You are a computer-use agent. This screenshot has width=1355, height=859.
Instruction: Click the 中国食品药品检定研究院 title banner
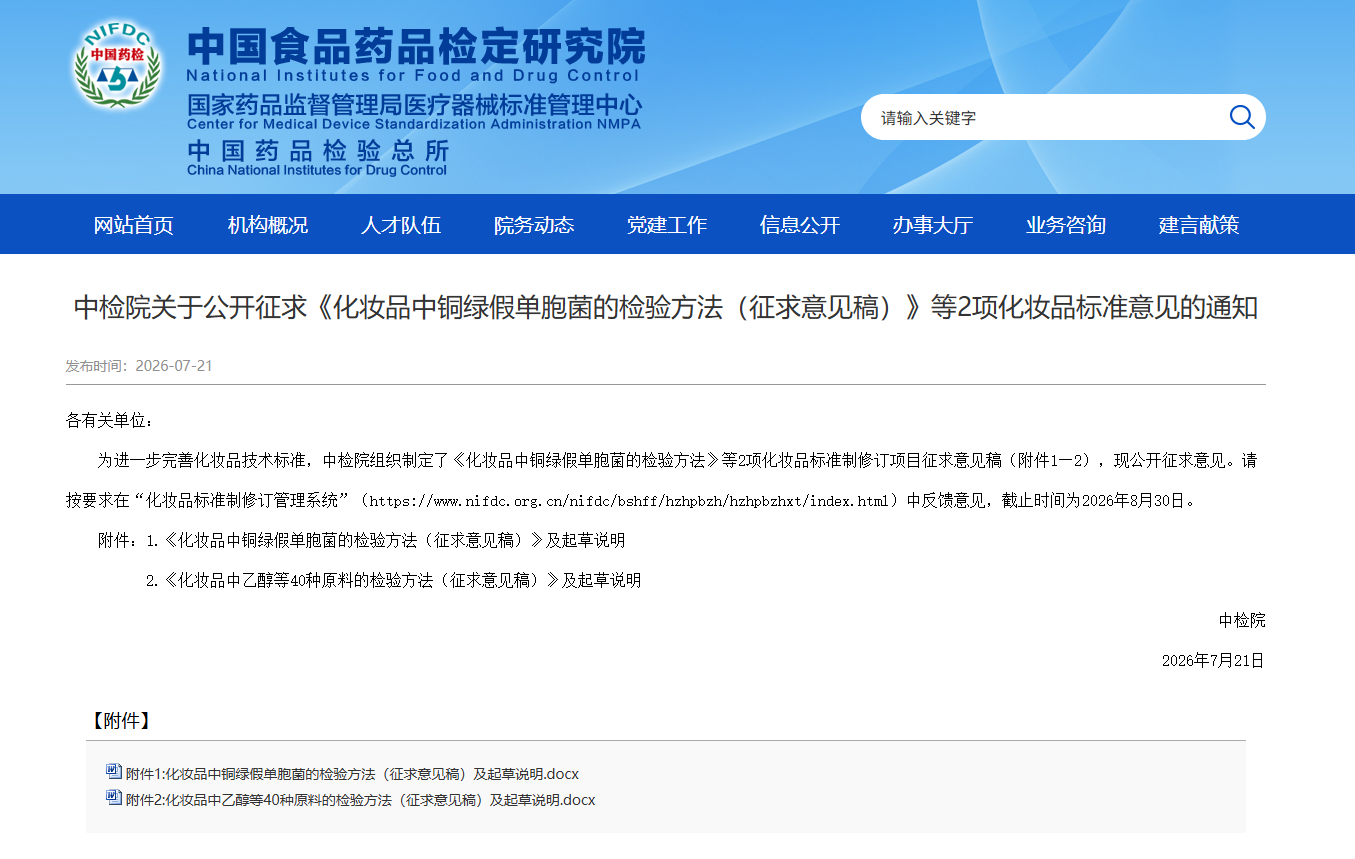(416, 47)
